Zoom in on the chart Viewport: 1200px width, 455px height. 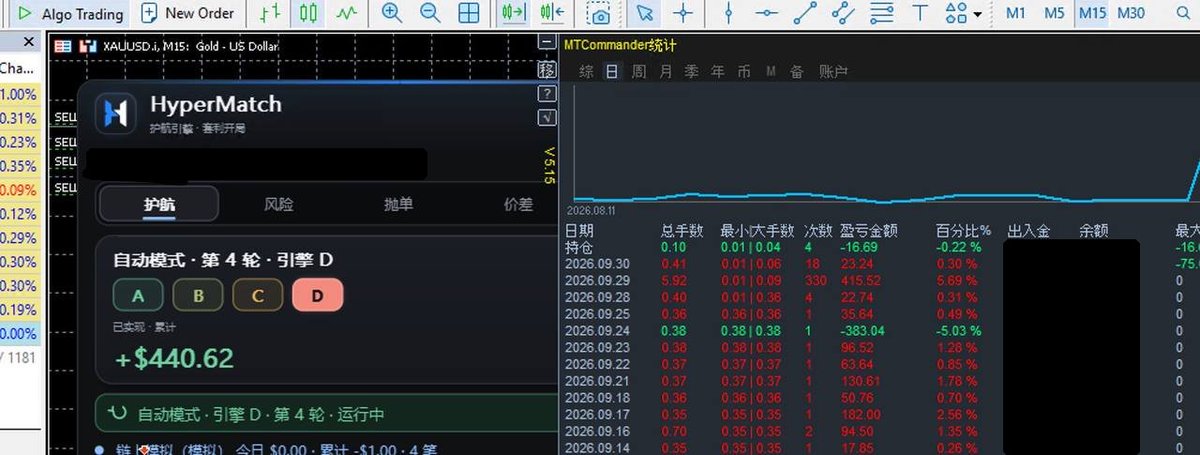click(392, 14)
